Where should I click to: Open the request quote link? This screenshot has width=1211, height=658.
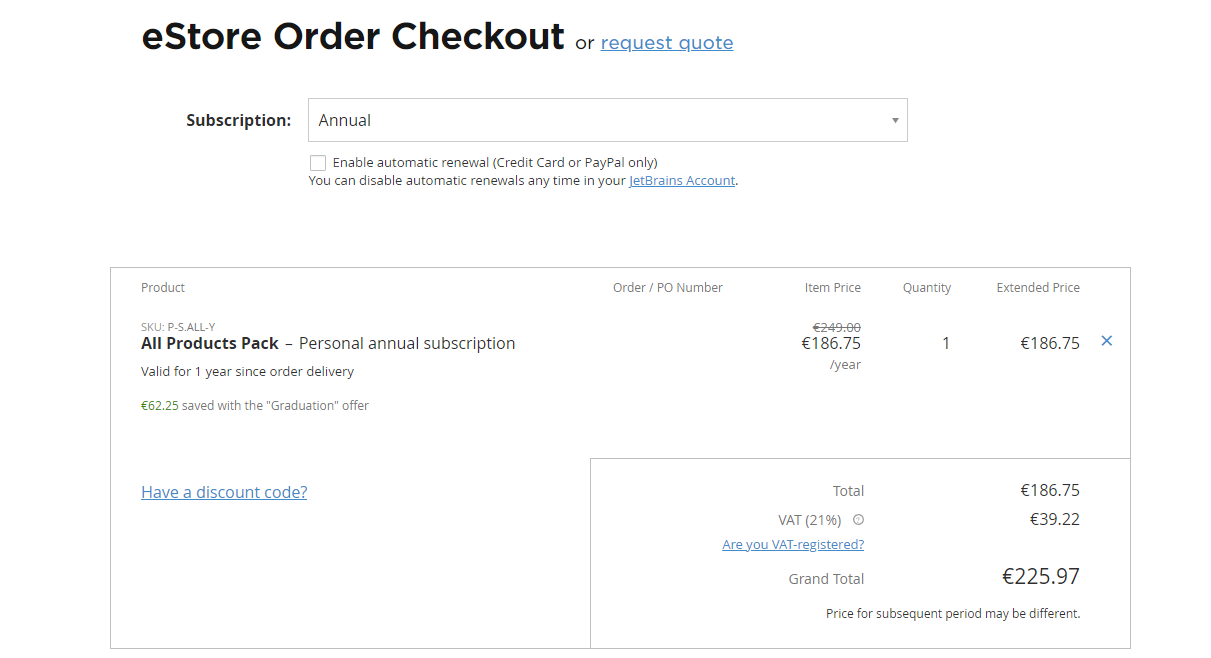point(666,43)
